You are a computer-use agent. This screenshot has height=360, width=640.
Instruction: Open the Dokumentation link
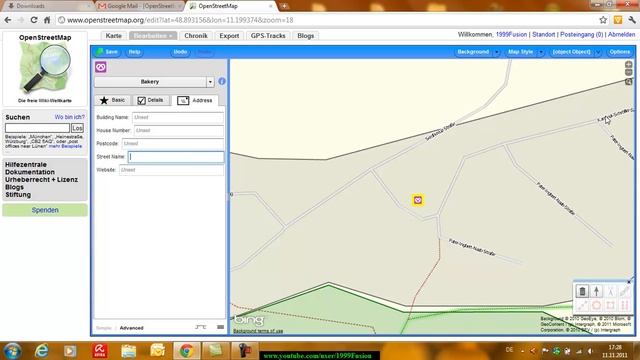click(x=30, y=172)
